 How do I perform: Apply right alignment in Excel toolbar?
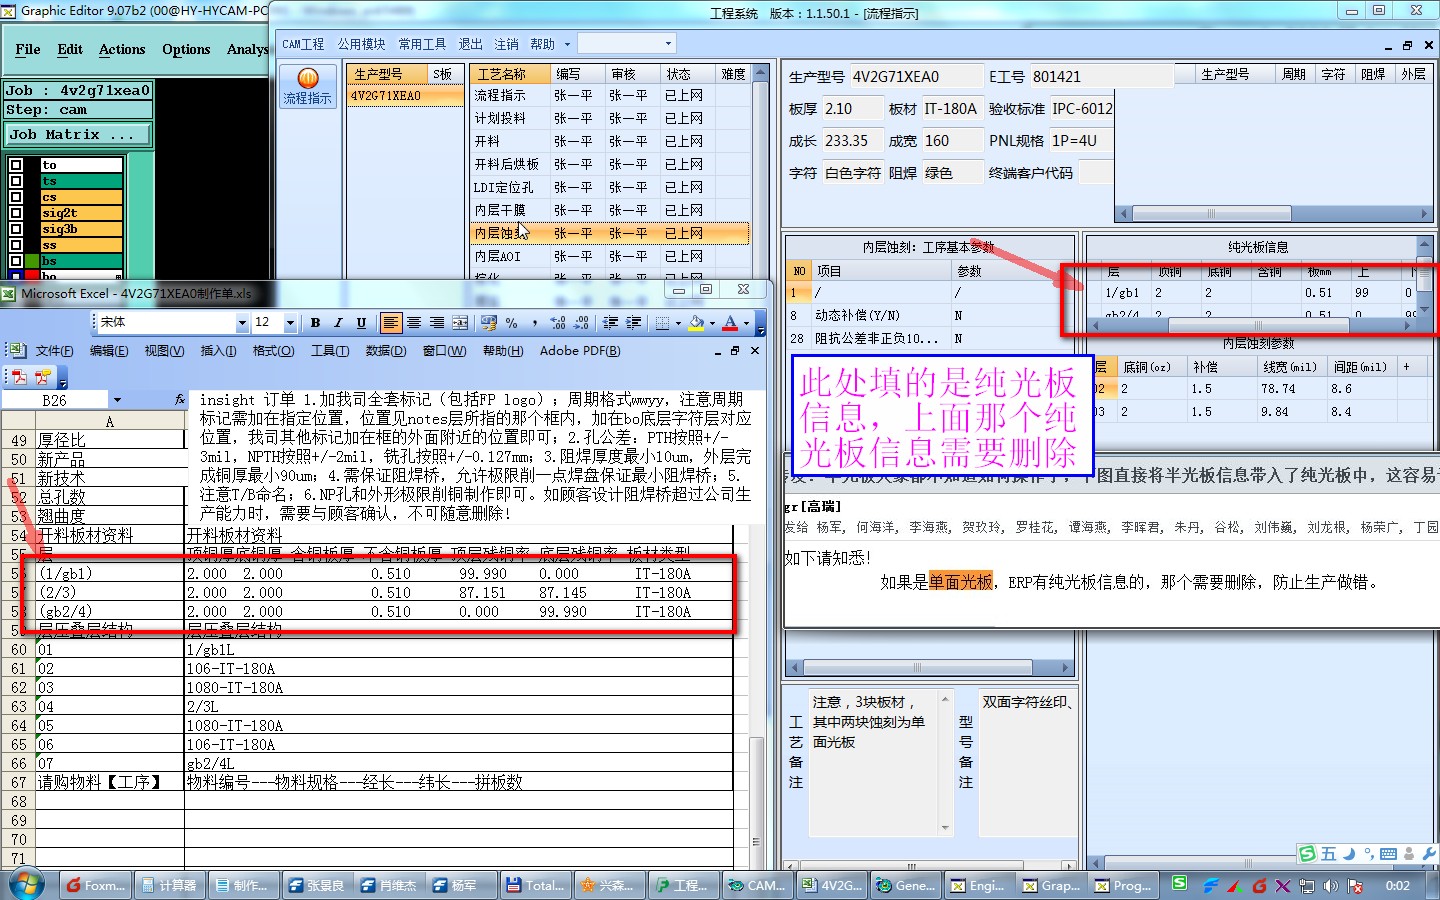pyautogui.click(x=437, y=323)
